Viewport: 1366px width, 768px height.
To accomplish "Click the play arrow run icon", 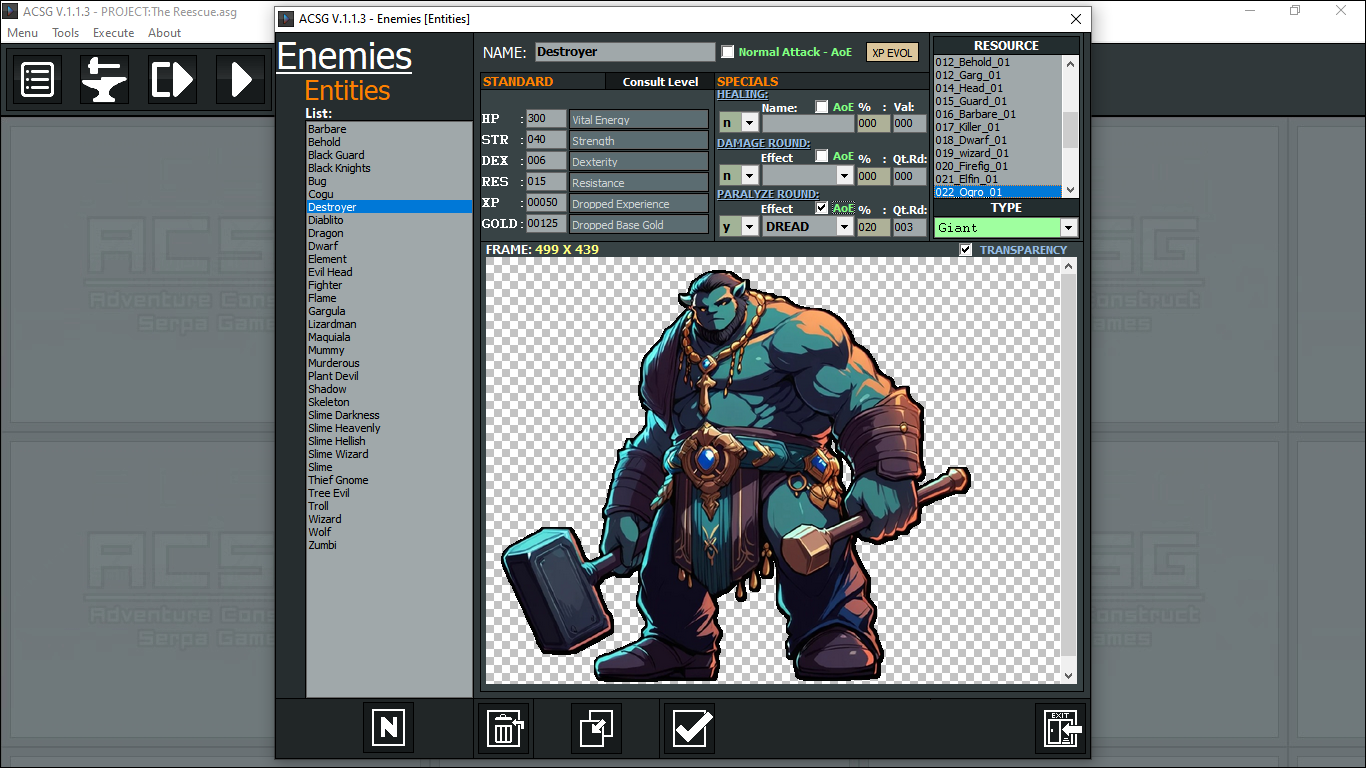I will coord(241,80).
